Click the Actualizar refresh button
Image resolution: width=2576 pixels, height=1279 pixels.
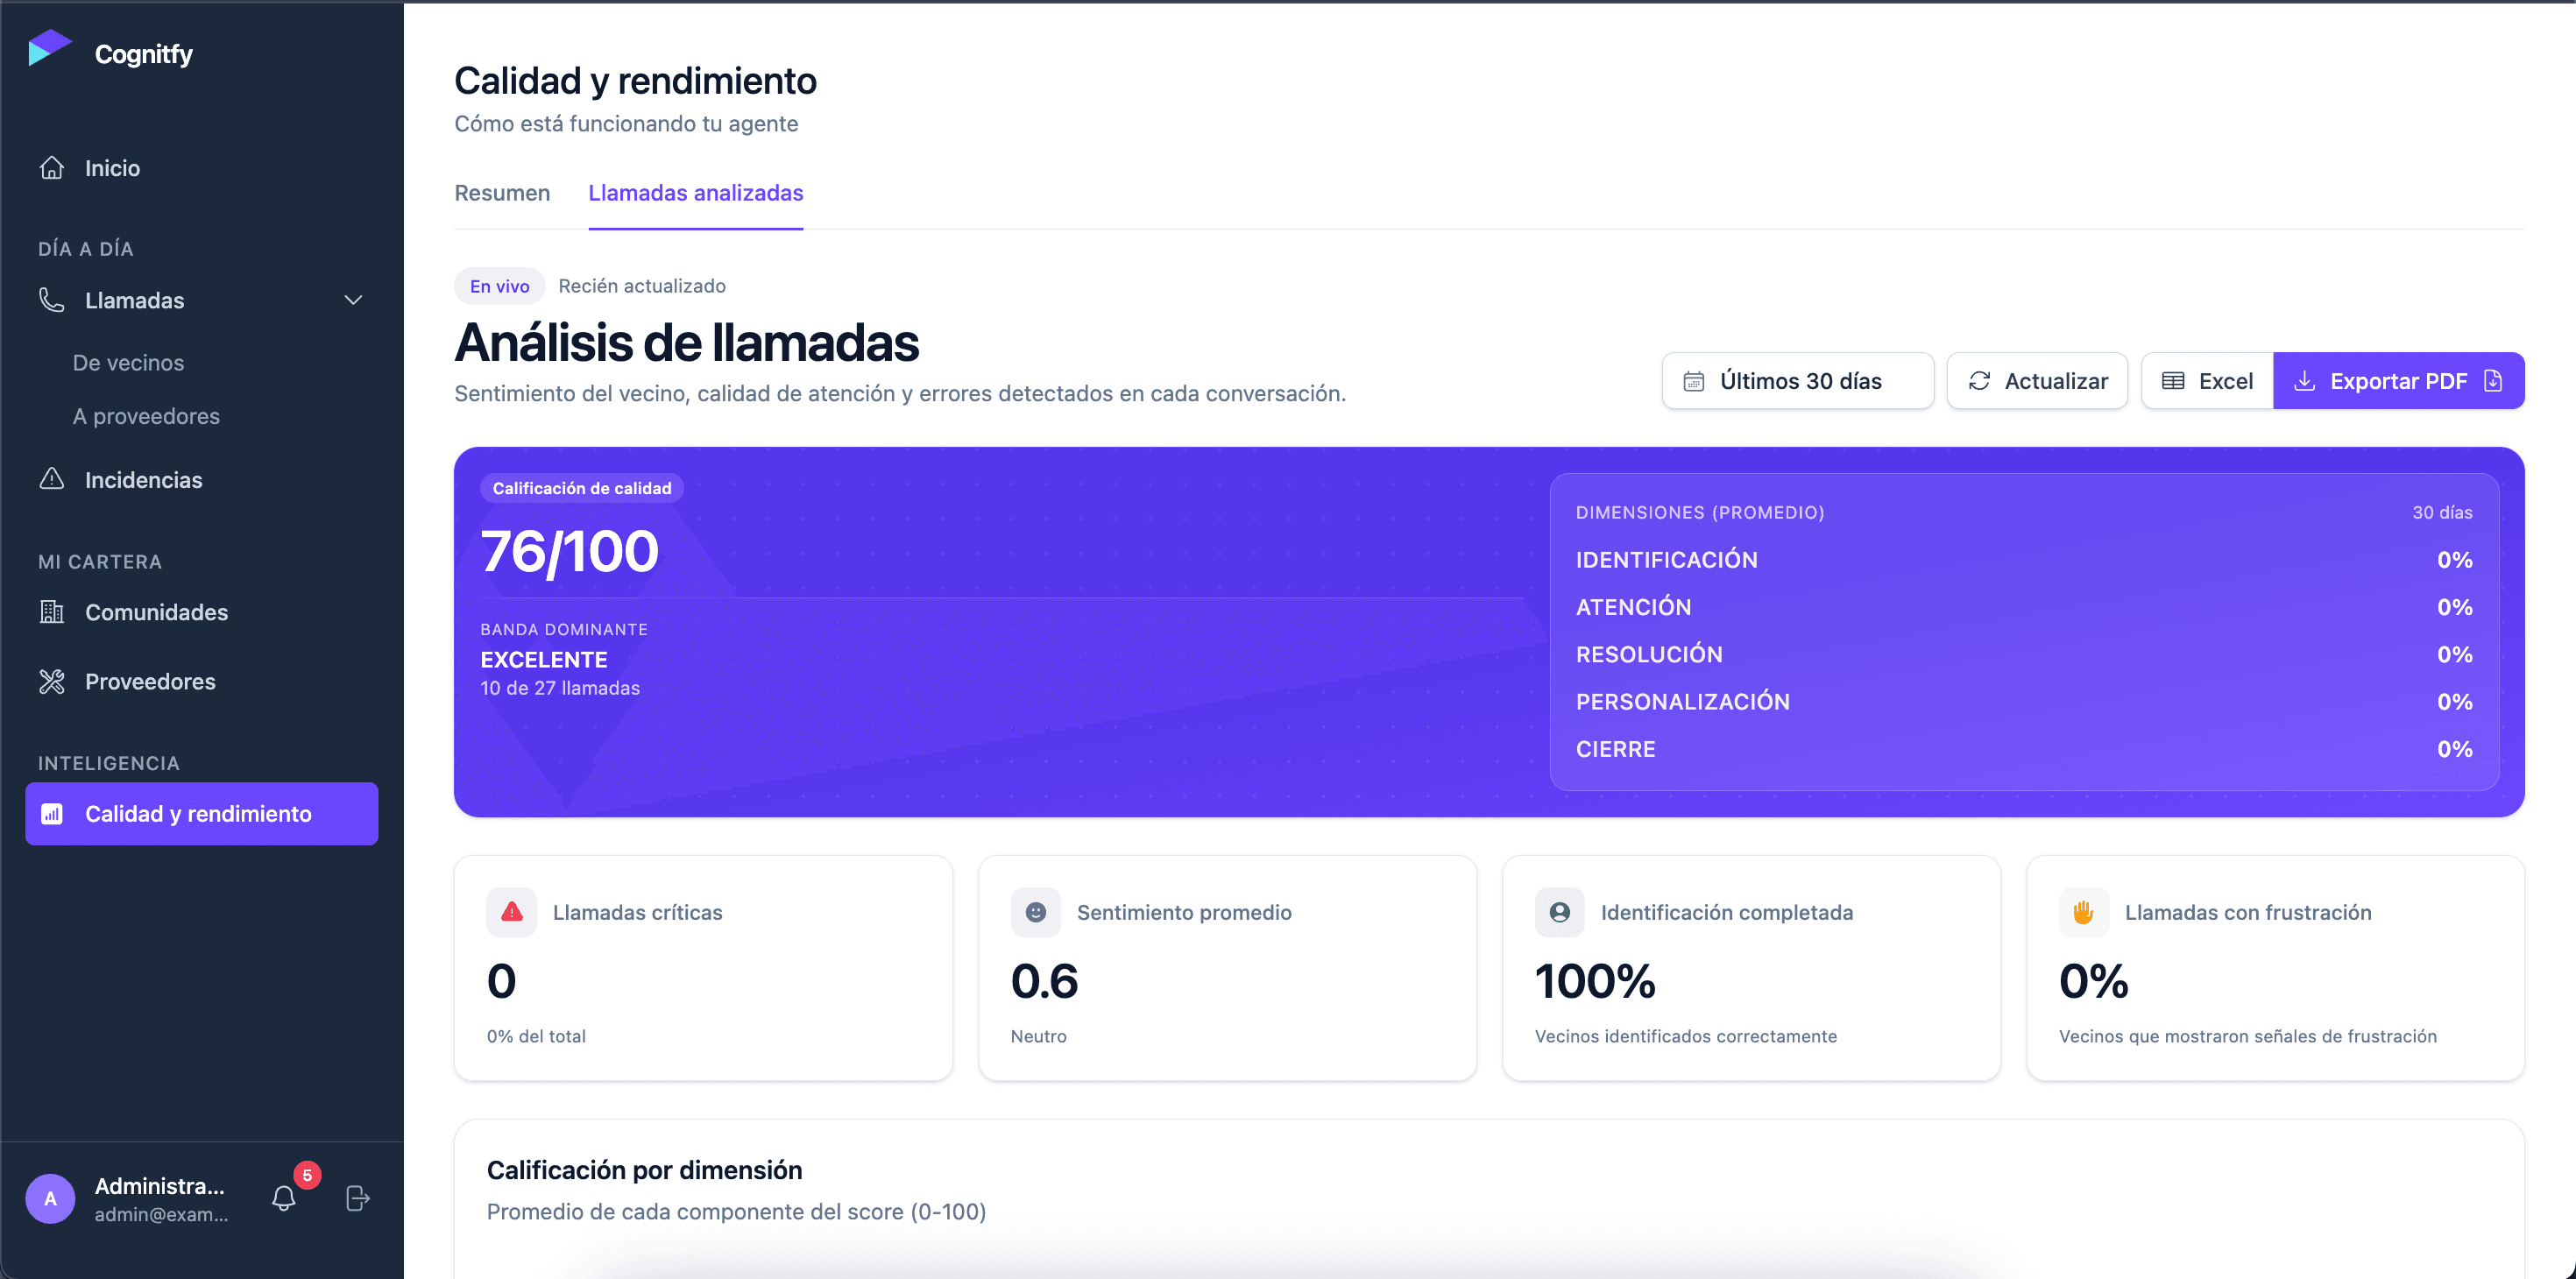(x=2037, y=381)
